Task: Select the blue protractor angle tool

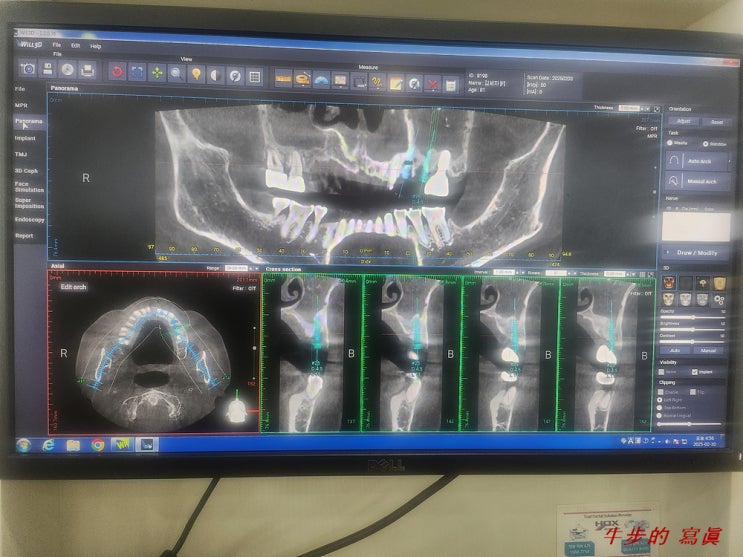Action: 321,81
